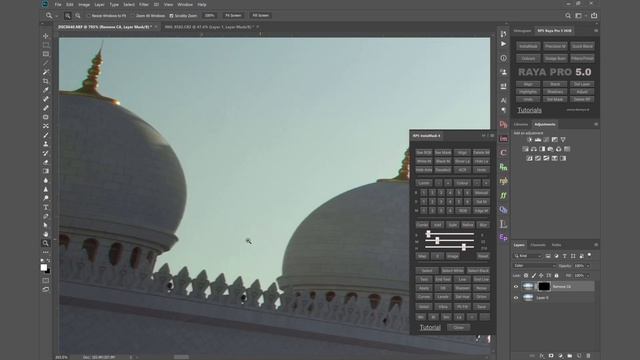Click the share icon at top right

point(594,16)
